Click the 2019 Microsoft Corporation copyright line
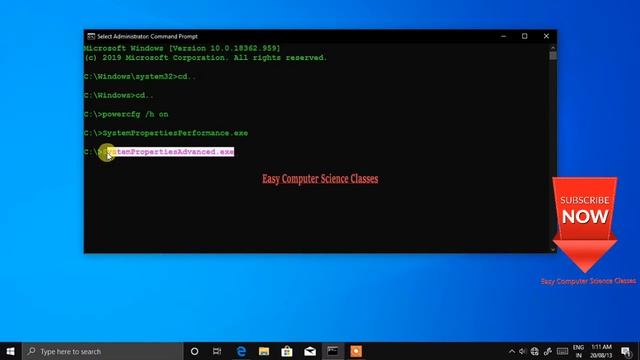The height and width of the screenshot is (360, 640). click(x=205, y=58)
